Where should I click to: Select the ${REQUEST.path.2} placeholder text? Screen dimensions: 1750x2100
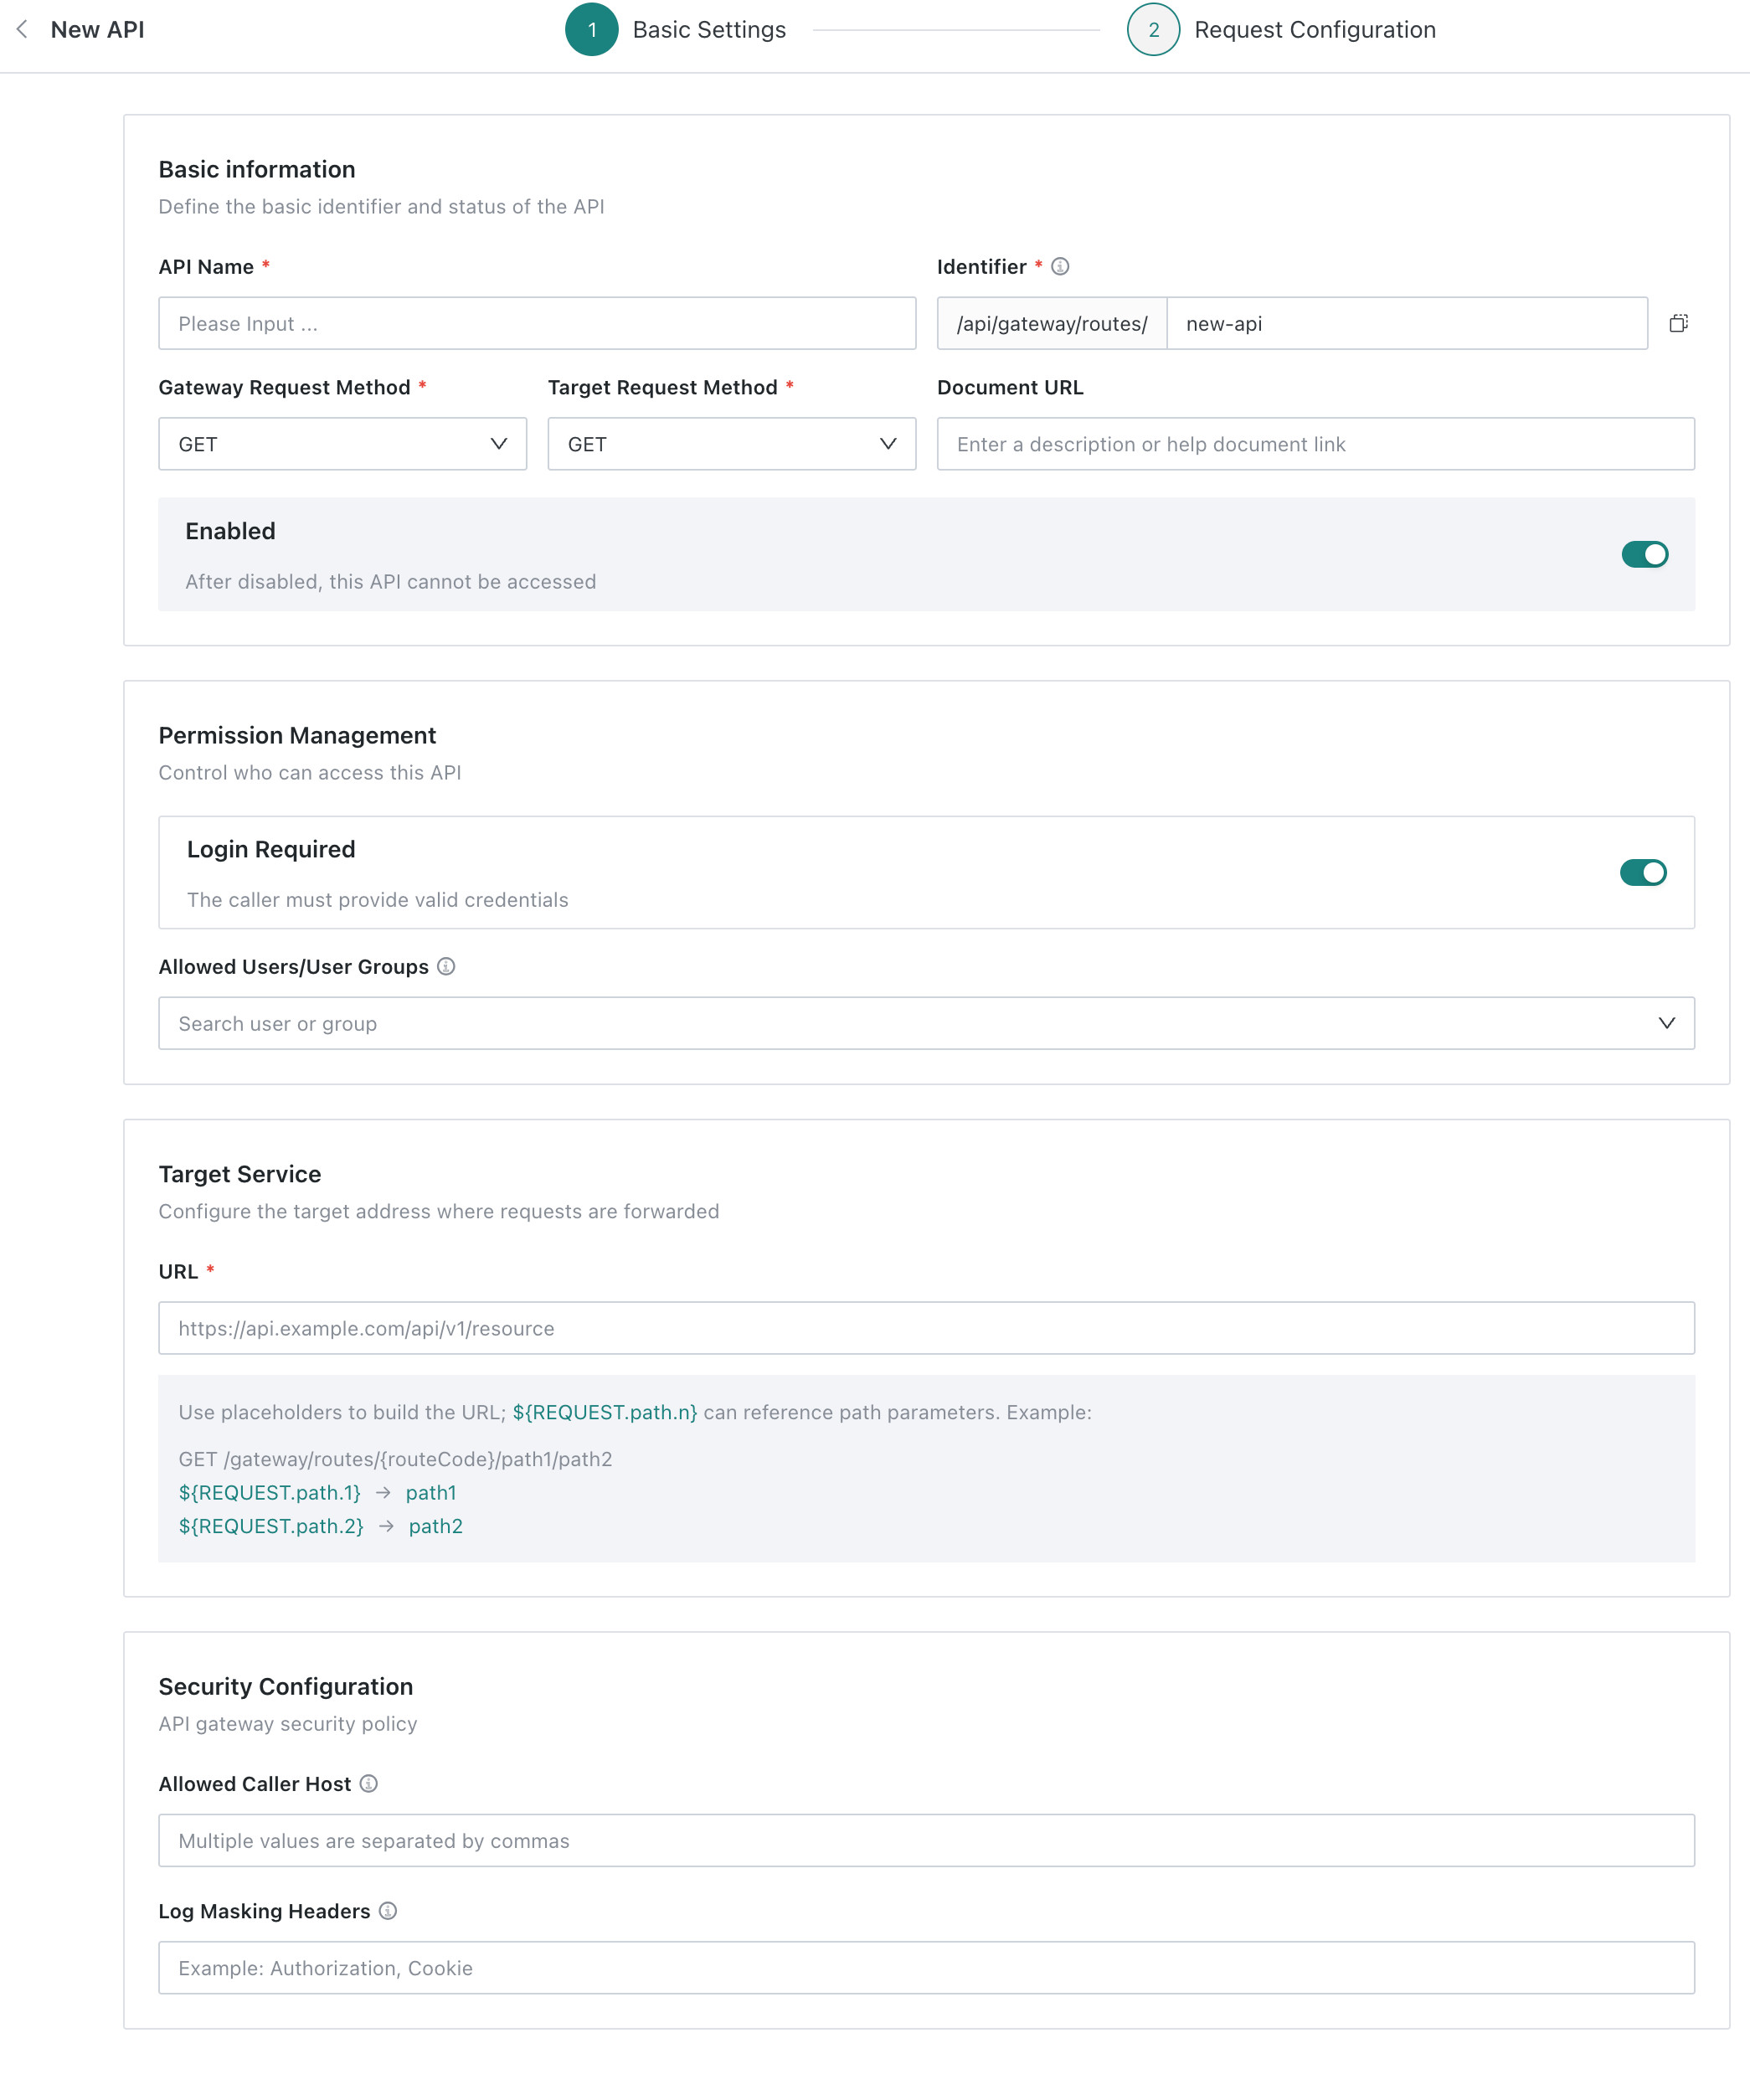click(271, 1526)
